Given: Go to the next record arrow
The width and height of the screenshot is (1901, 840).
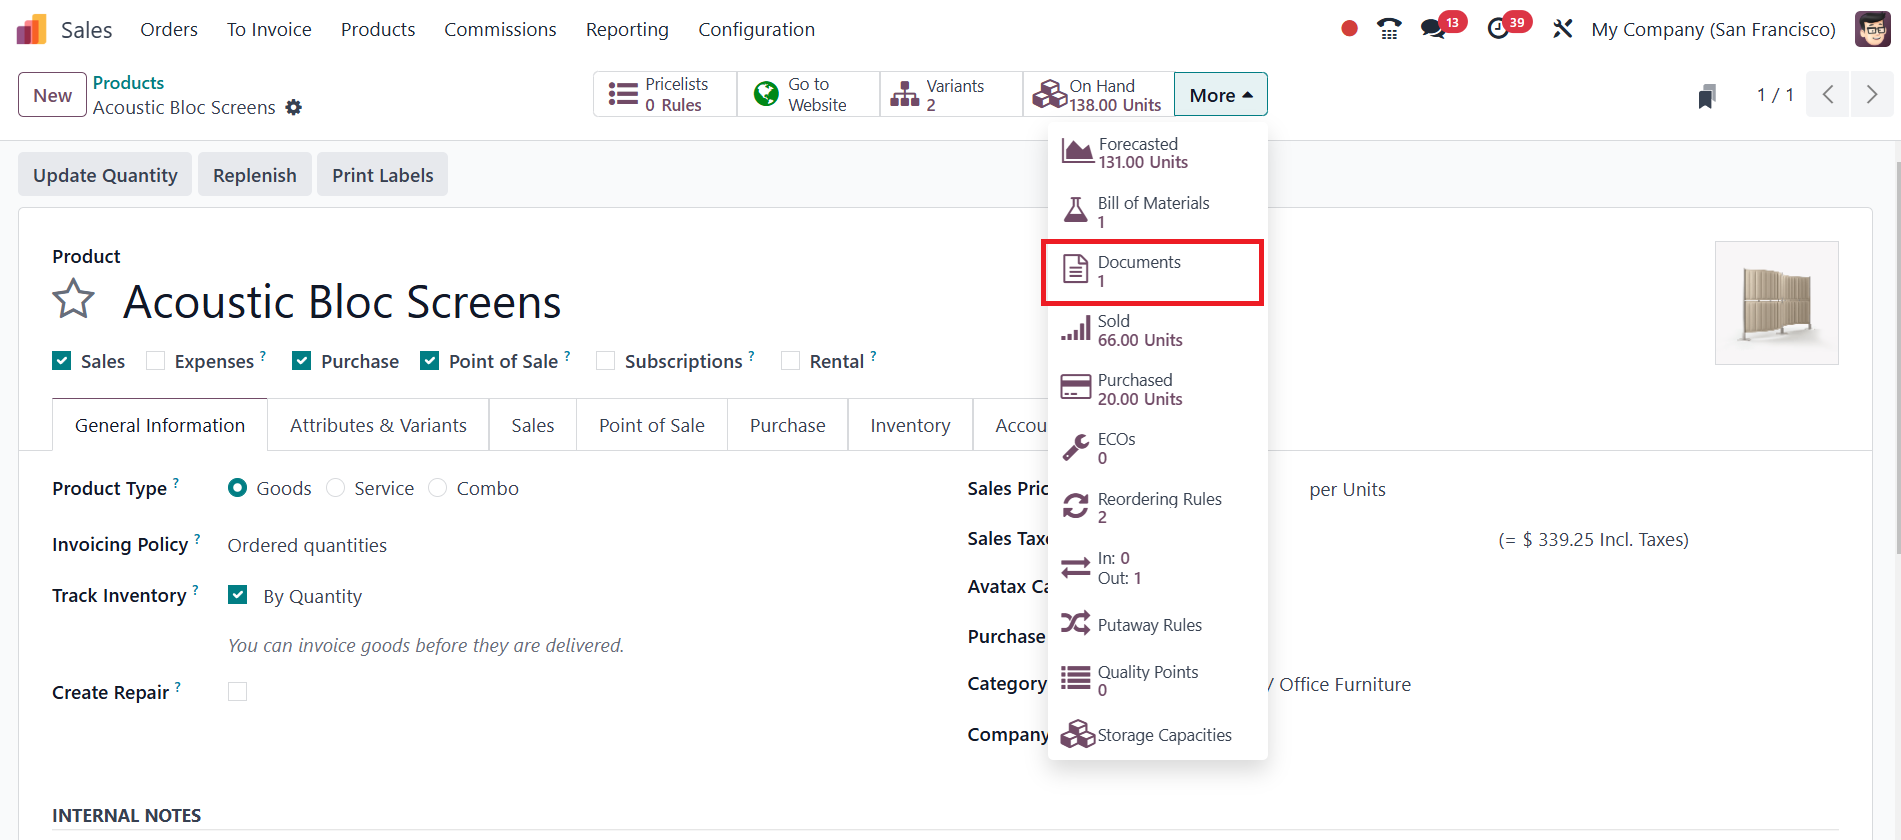Looking at the screenshot, I should coord(1872,95).
